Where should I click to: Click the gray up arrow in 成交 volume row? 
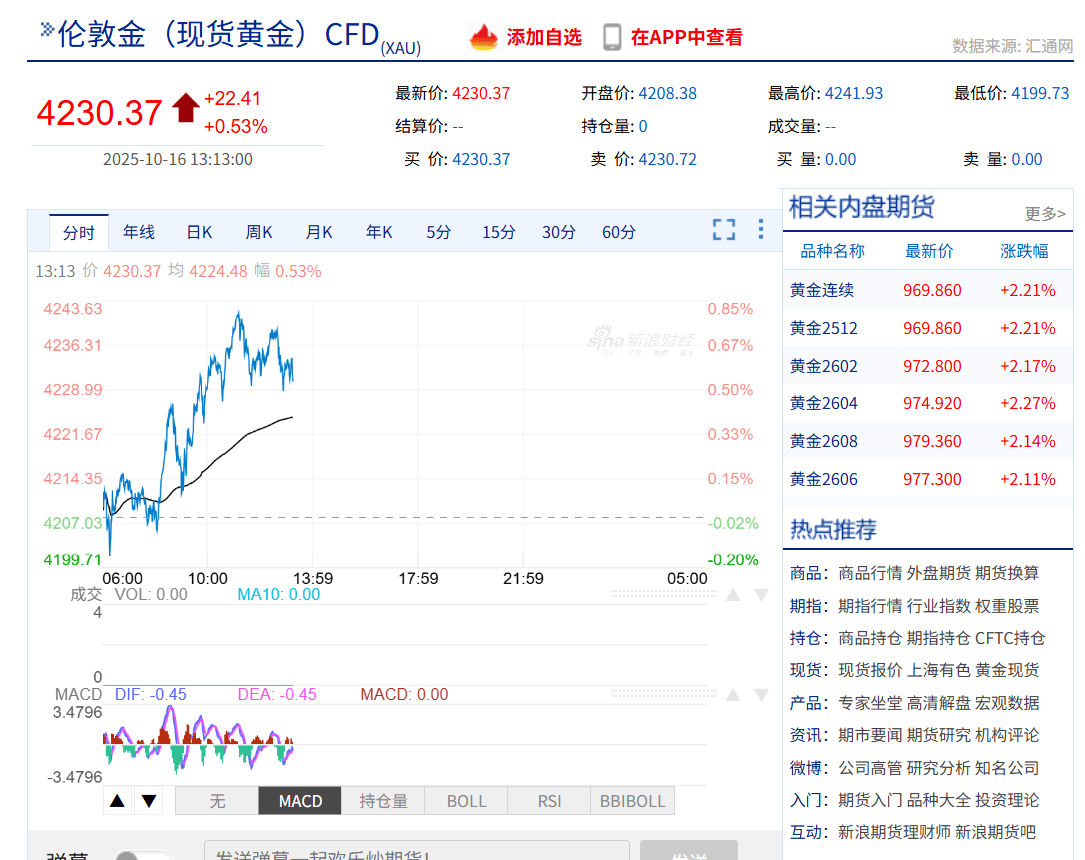pos(733,595)
